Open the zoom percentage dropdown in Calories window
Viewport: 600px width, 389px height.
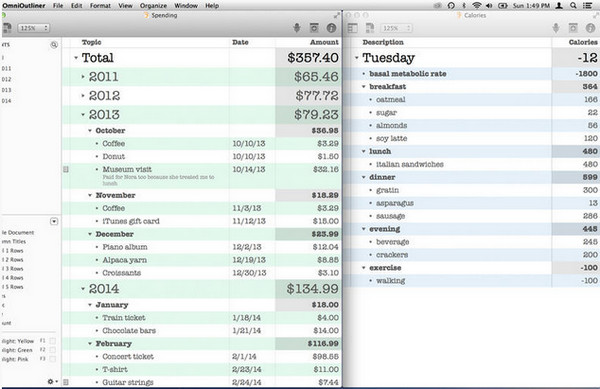click(x=396, y=28)
